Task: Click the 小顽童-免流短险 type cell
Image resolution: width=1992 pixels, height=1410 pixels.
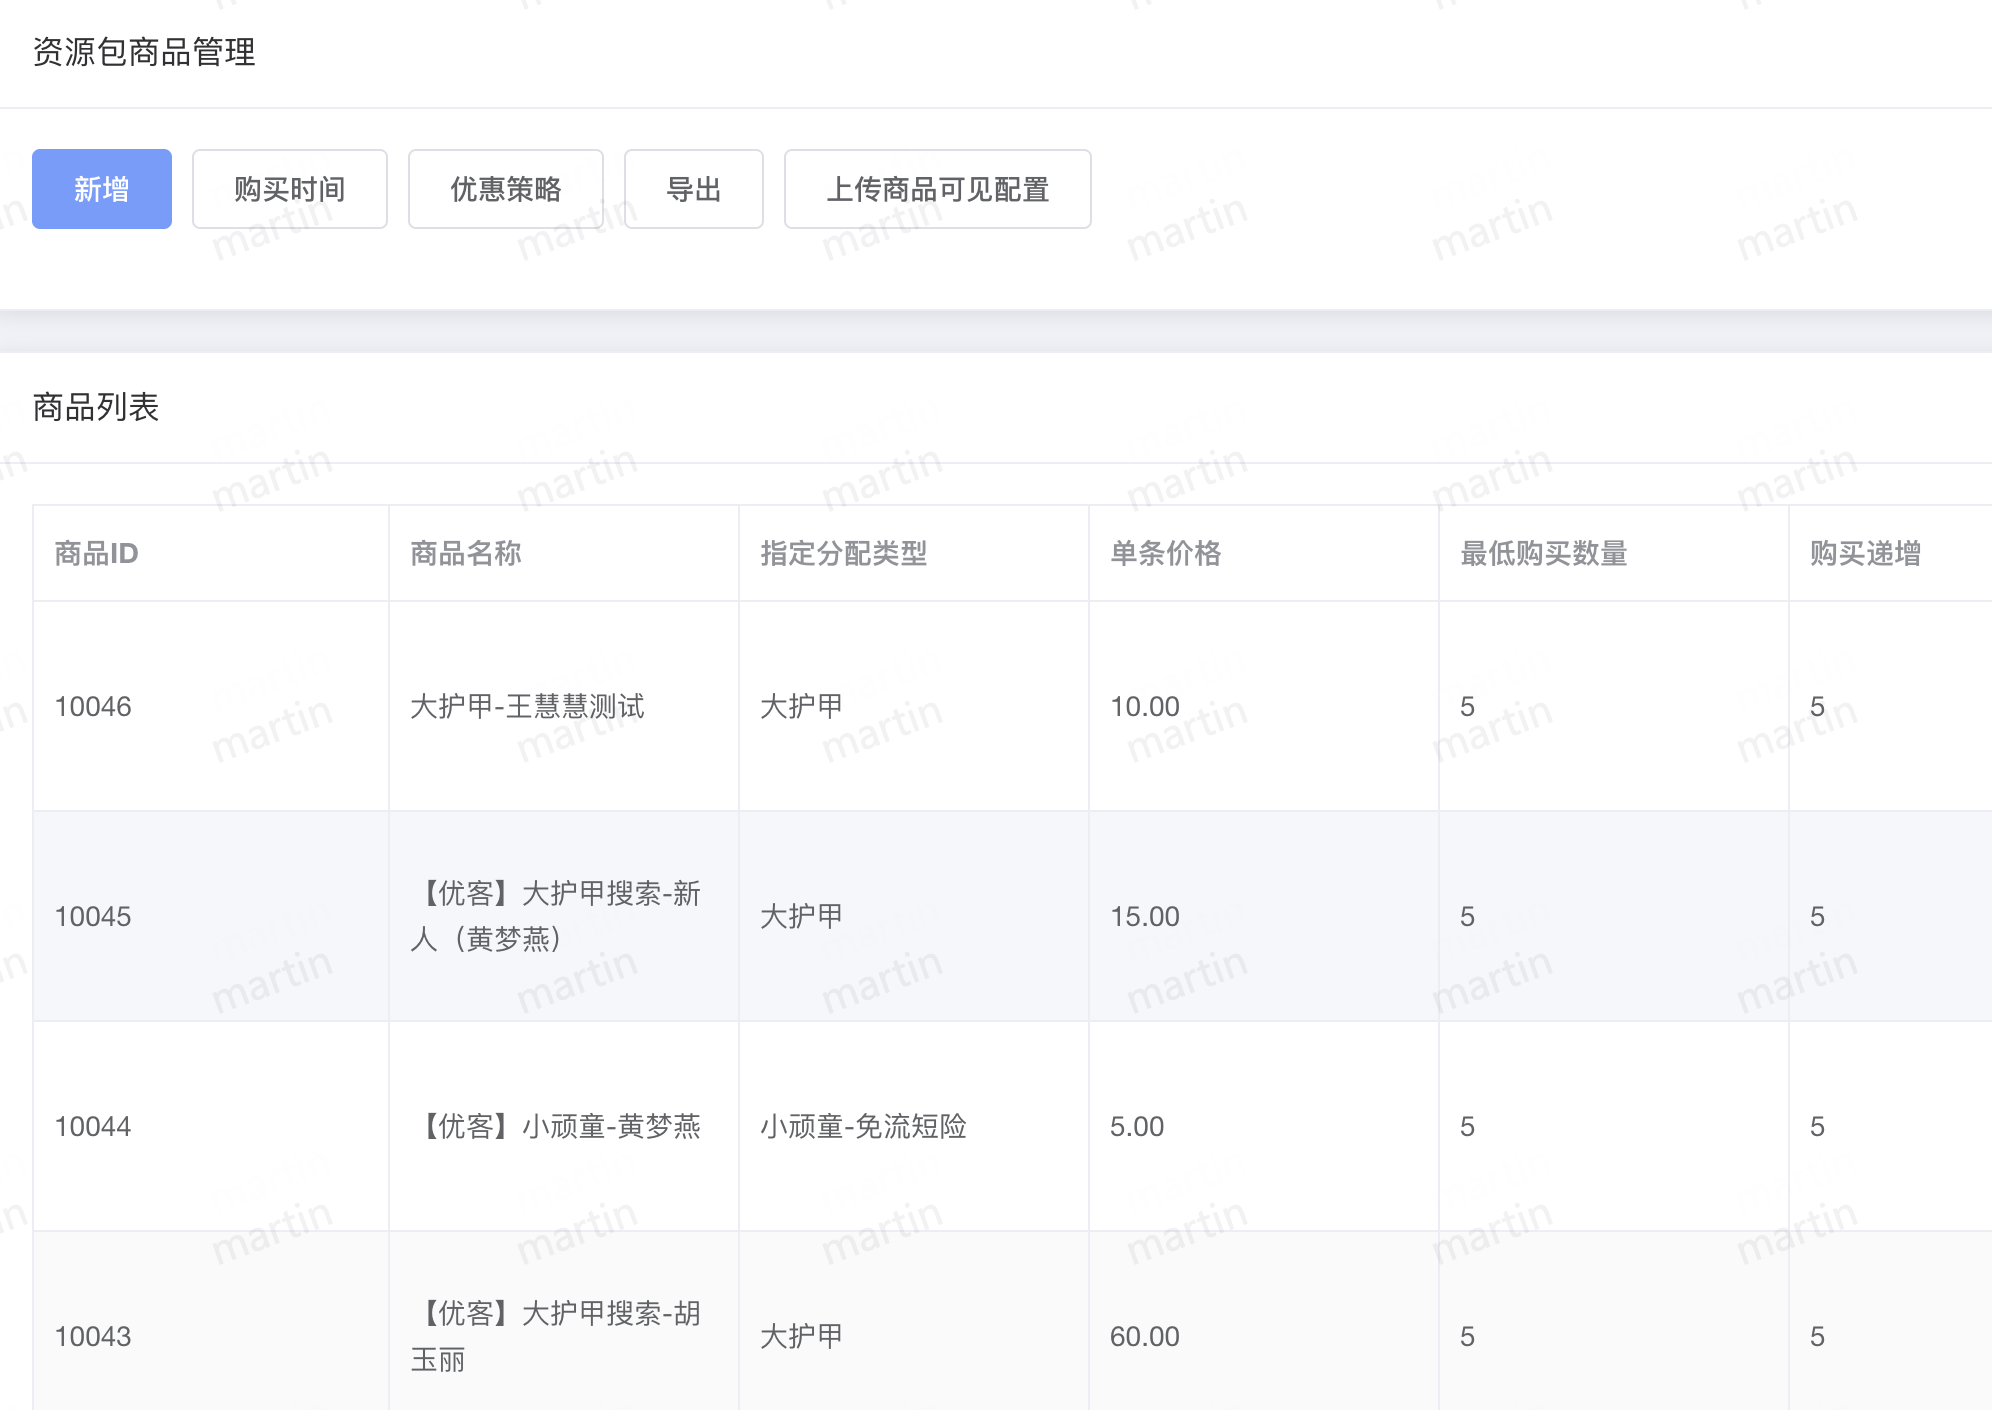Action: click(x=863, y=1126)
